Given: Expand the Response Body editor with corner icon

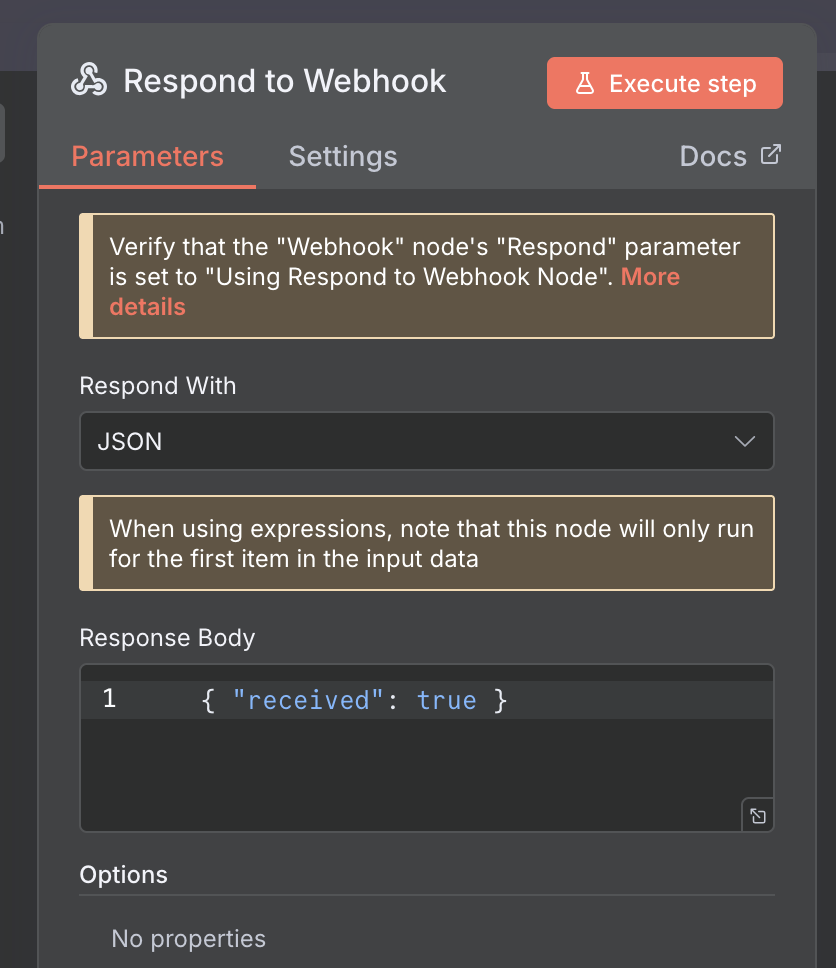Looking at the screenshot, I should point(758,816).
